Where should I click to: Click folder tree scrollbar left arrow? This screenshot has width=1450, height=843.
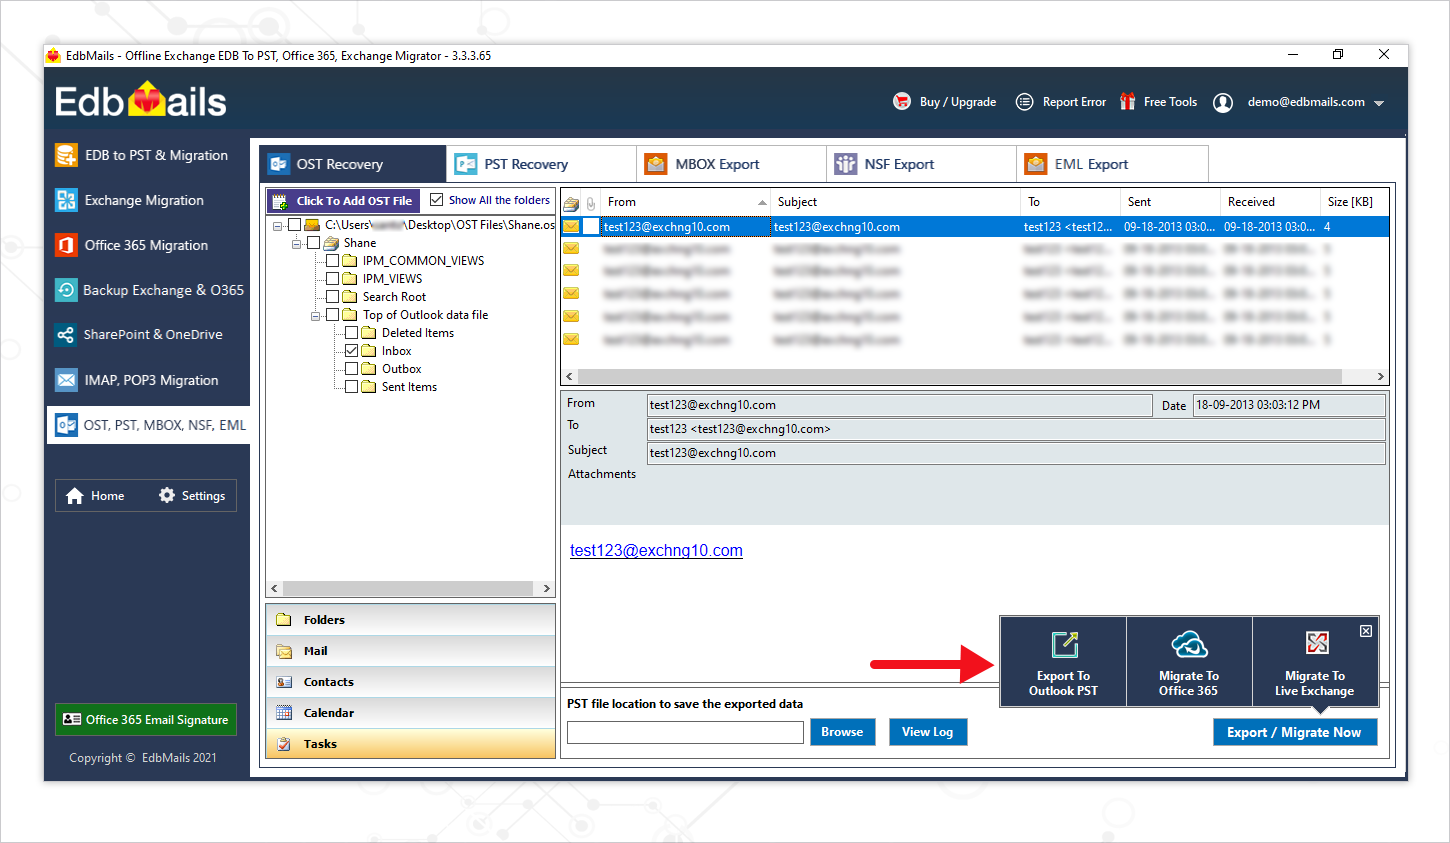tap(275, 589)
